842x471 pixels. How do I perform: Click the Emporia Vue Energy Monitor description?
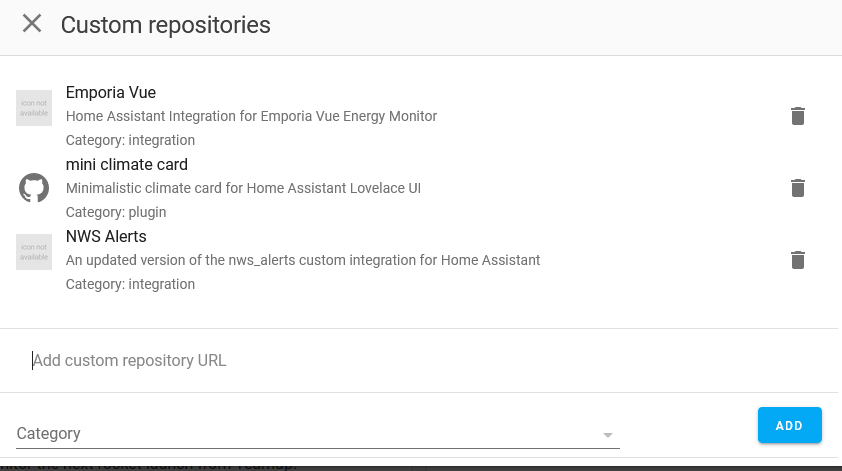point(251,116)
